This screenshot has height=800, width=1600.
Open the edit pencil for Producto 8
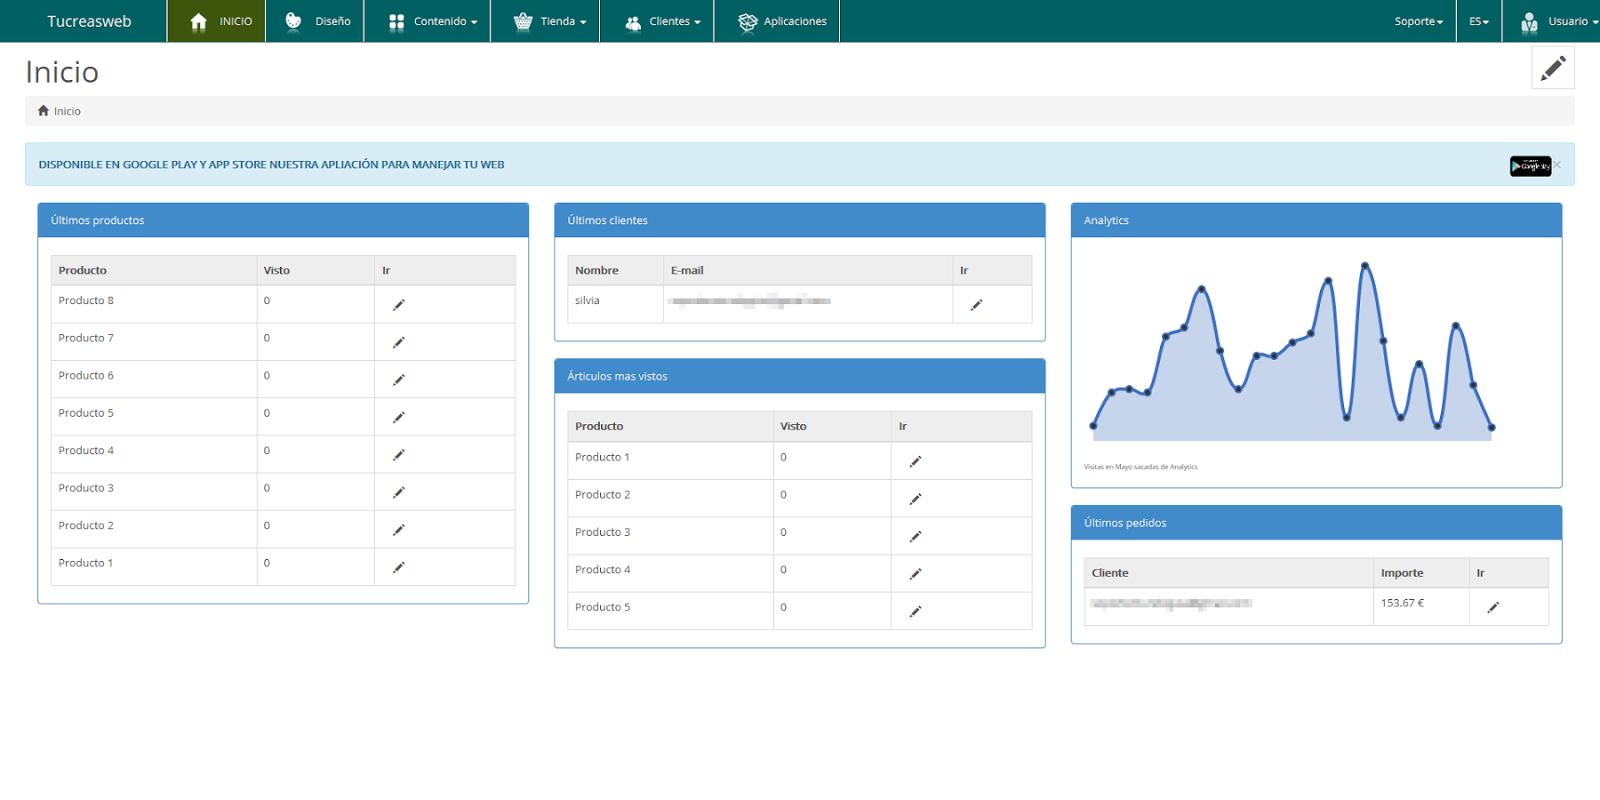(398, 305)
